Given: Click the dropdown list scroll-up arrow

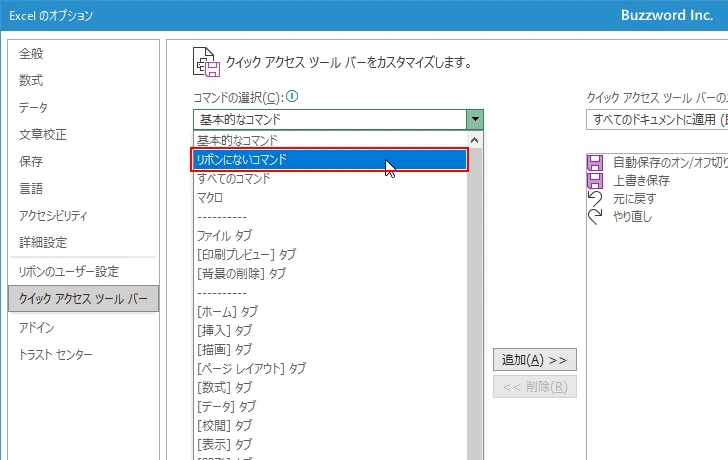Looking at the screenshot, I should coord(474,140).
